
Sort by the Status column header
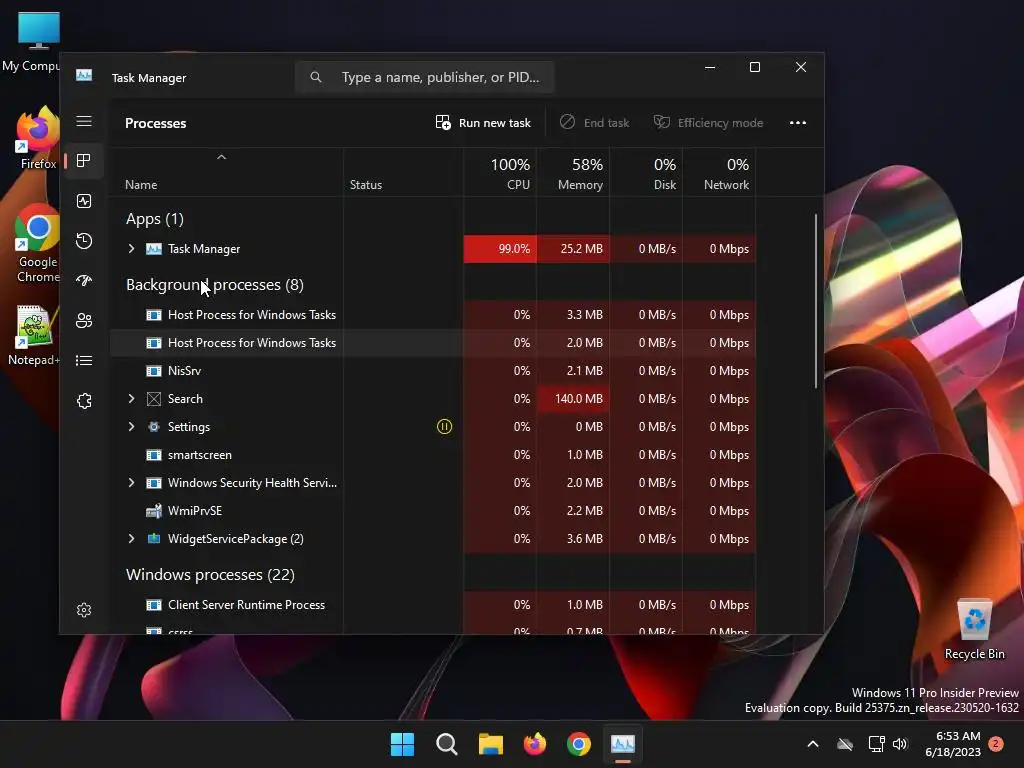coord(404,172)
